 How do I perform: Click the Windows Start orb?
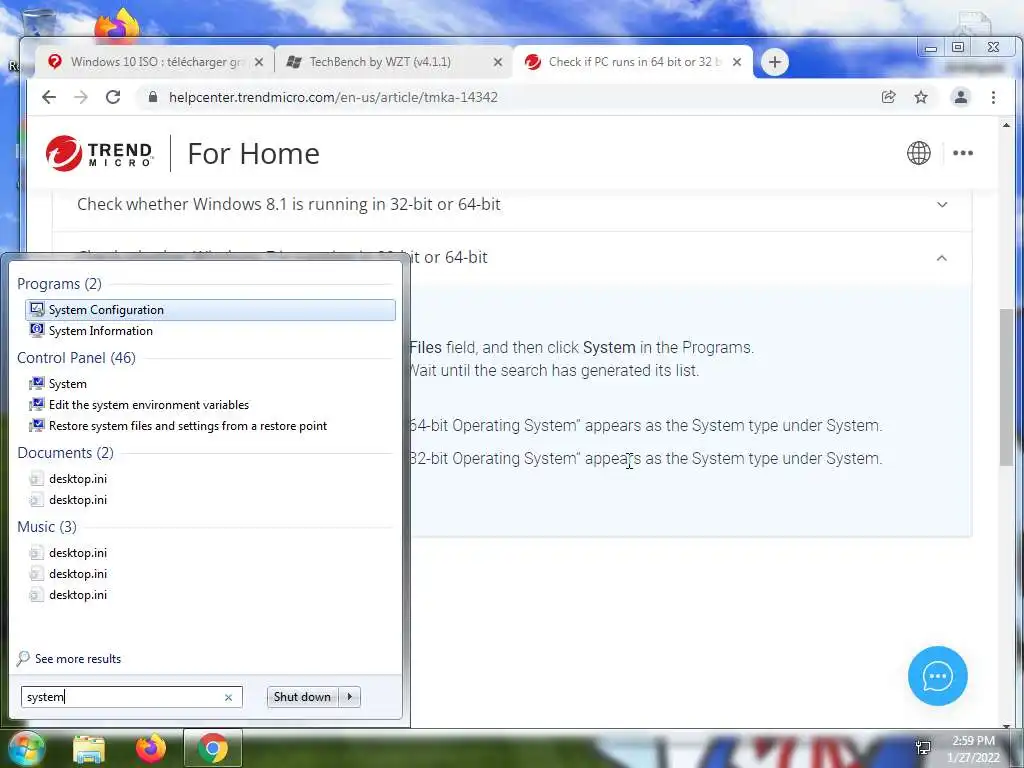[27, 748]
